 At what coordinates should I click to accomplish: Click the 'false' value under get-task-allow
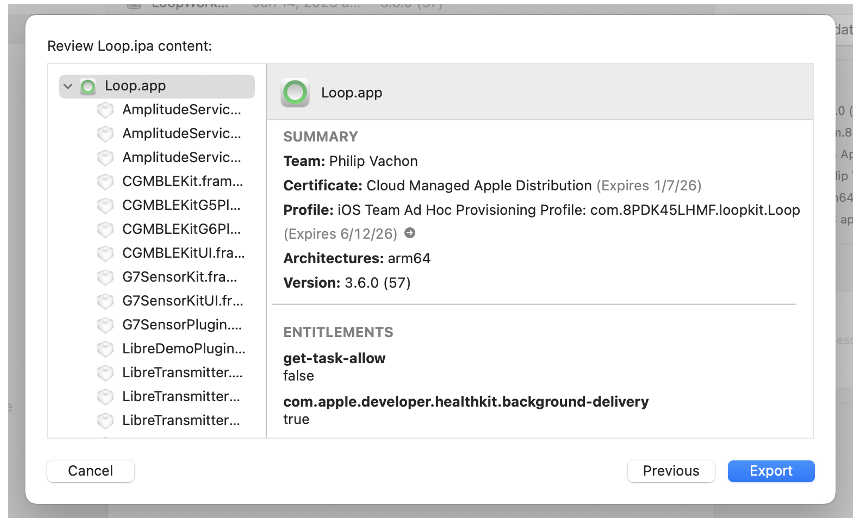point(299,376)
